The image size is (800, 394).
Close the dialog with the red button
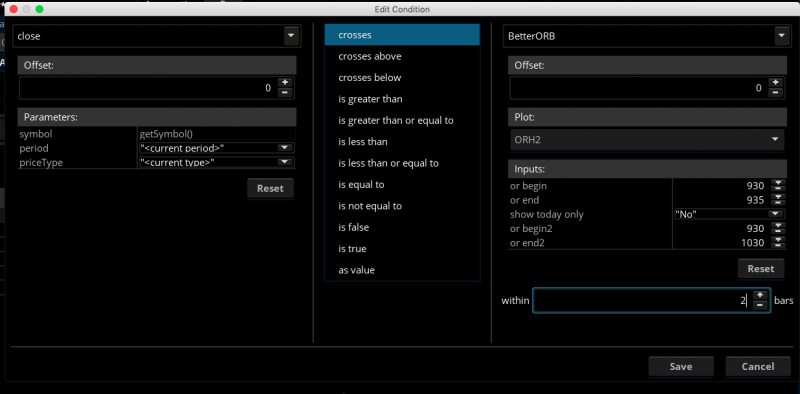(x=14, y=9)
